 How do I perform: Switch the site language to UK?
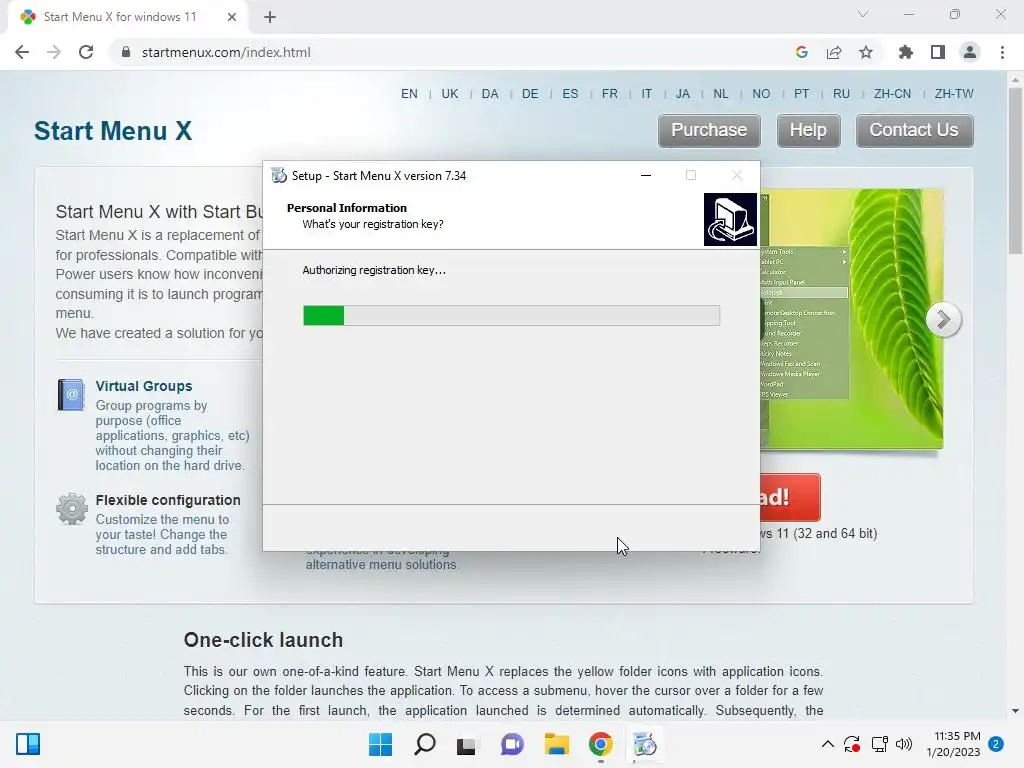click(450, 94)
